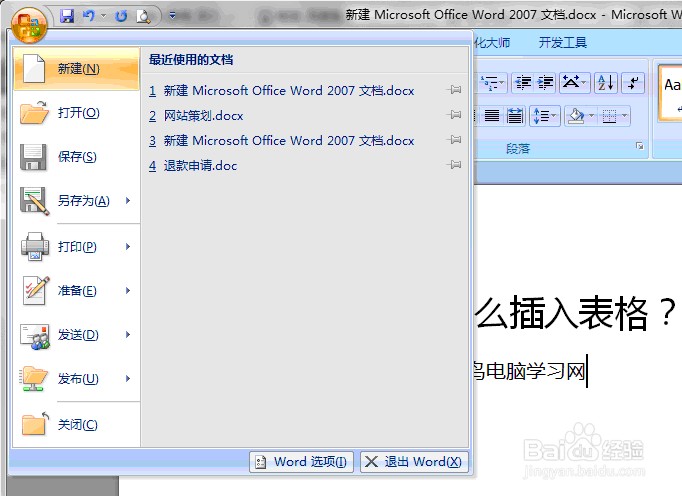This screenshot has height=496, width=682.
Task: Click the printer icon in menu
Action: click(x=35, y=247)
